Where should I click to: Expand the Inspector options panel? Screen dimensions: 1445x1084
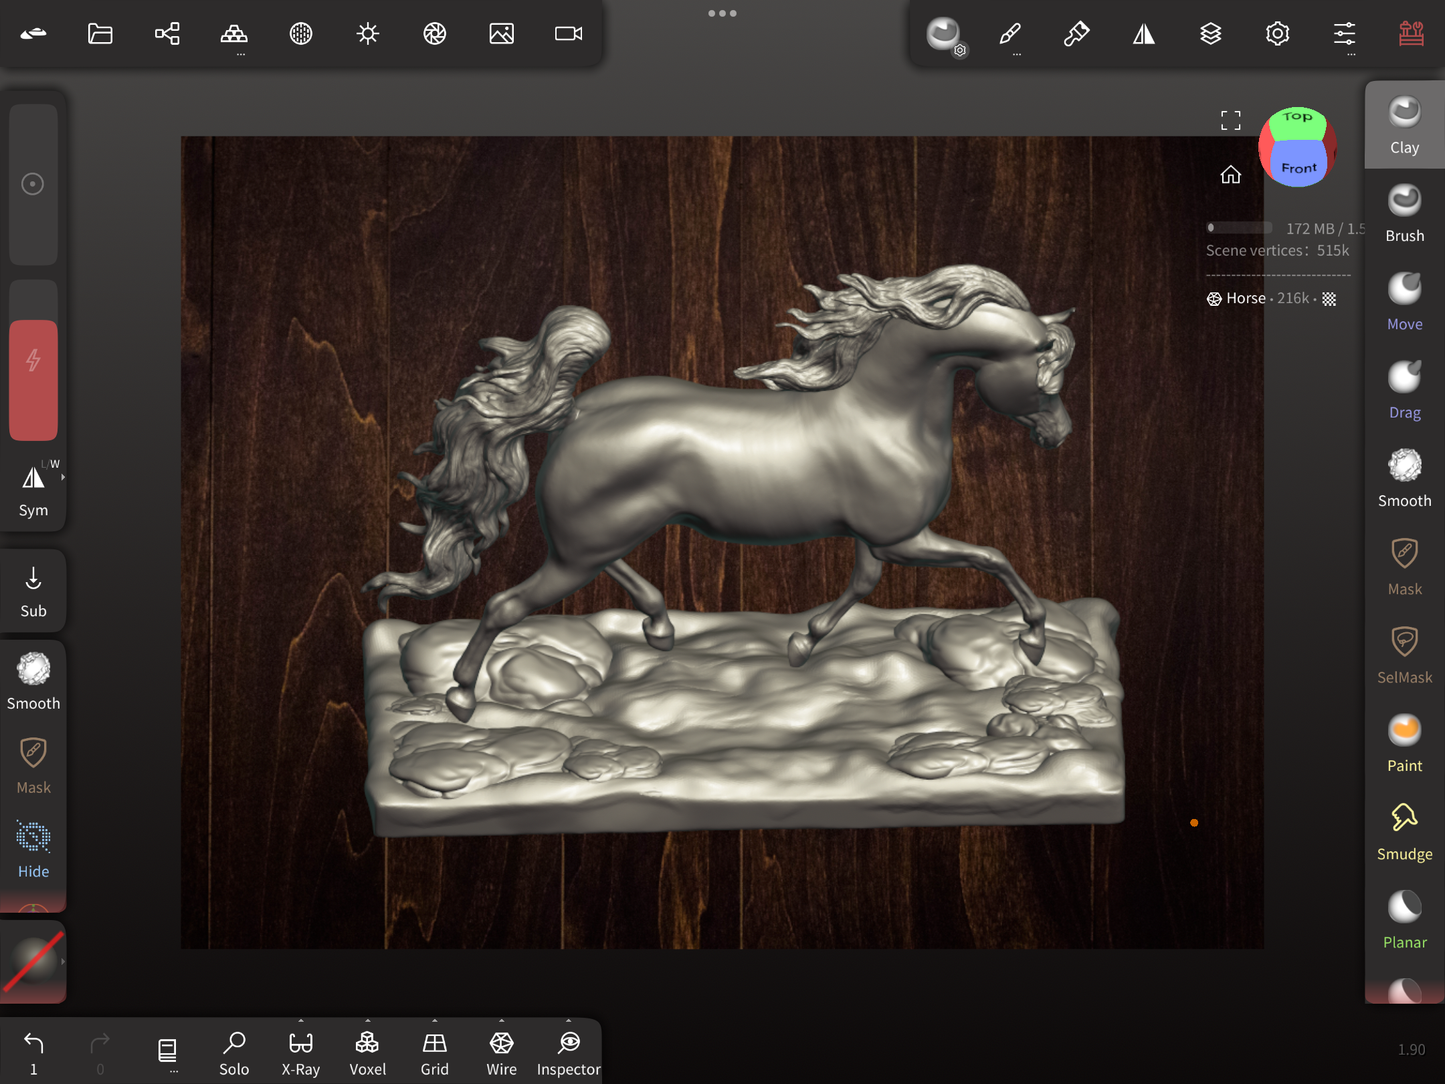click(x=568, y=1022)
